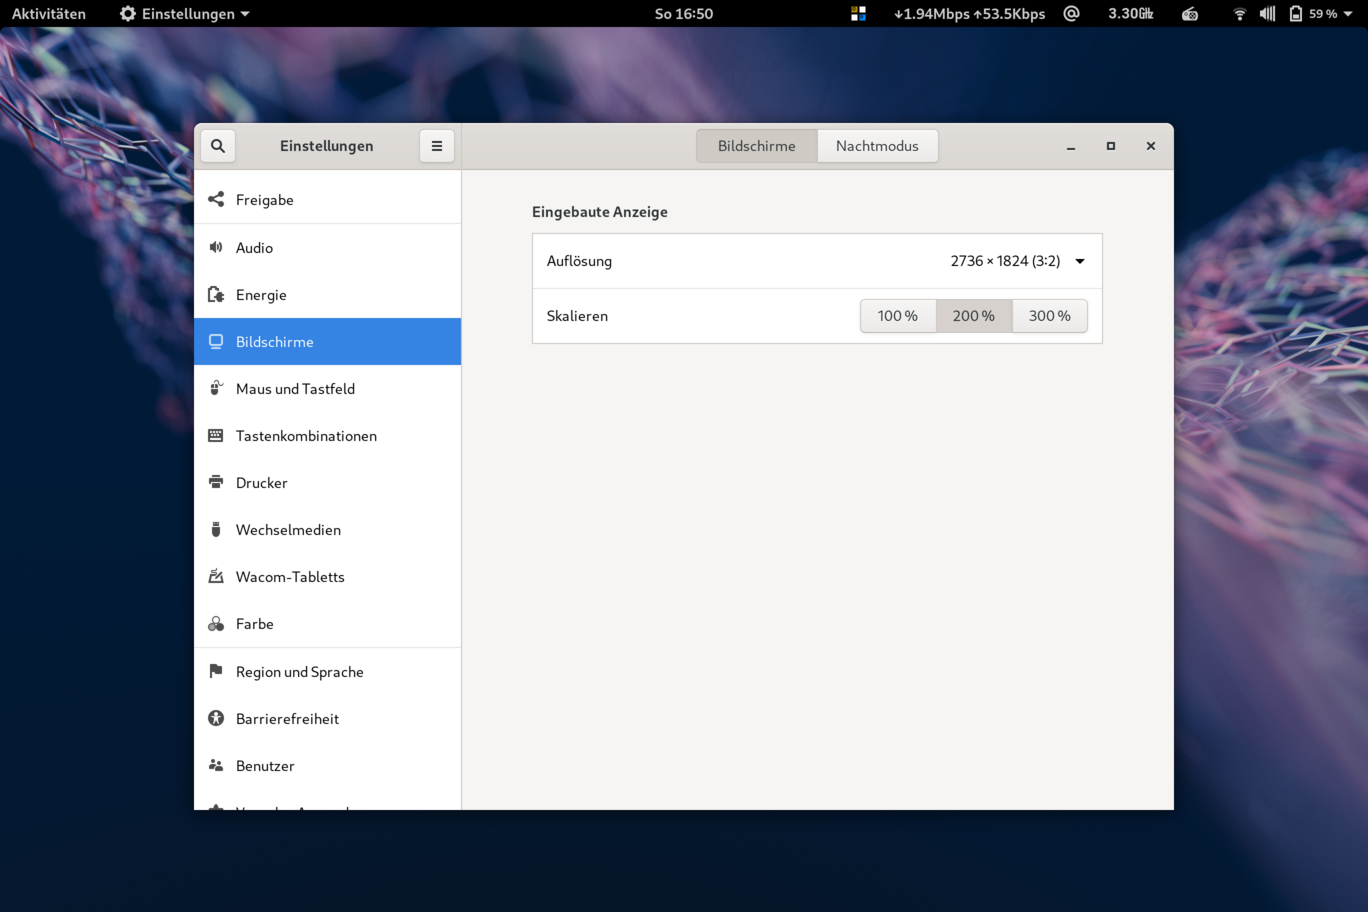Select Farbe in the sidebar
This screenshot has height=912, width=1368.
[x=328, y=623]
